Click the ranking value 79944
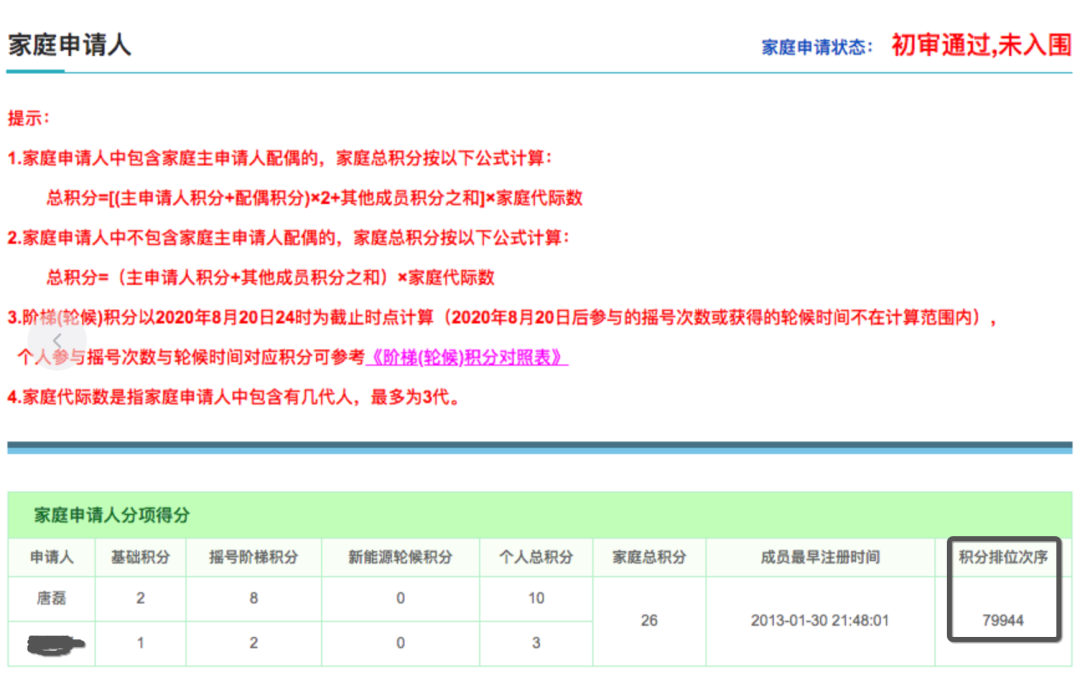The height and width of the screenshot is (678, 1080). 1003,620
